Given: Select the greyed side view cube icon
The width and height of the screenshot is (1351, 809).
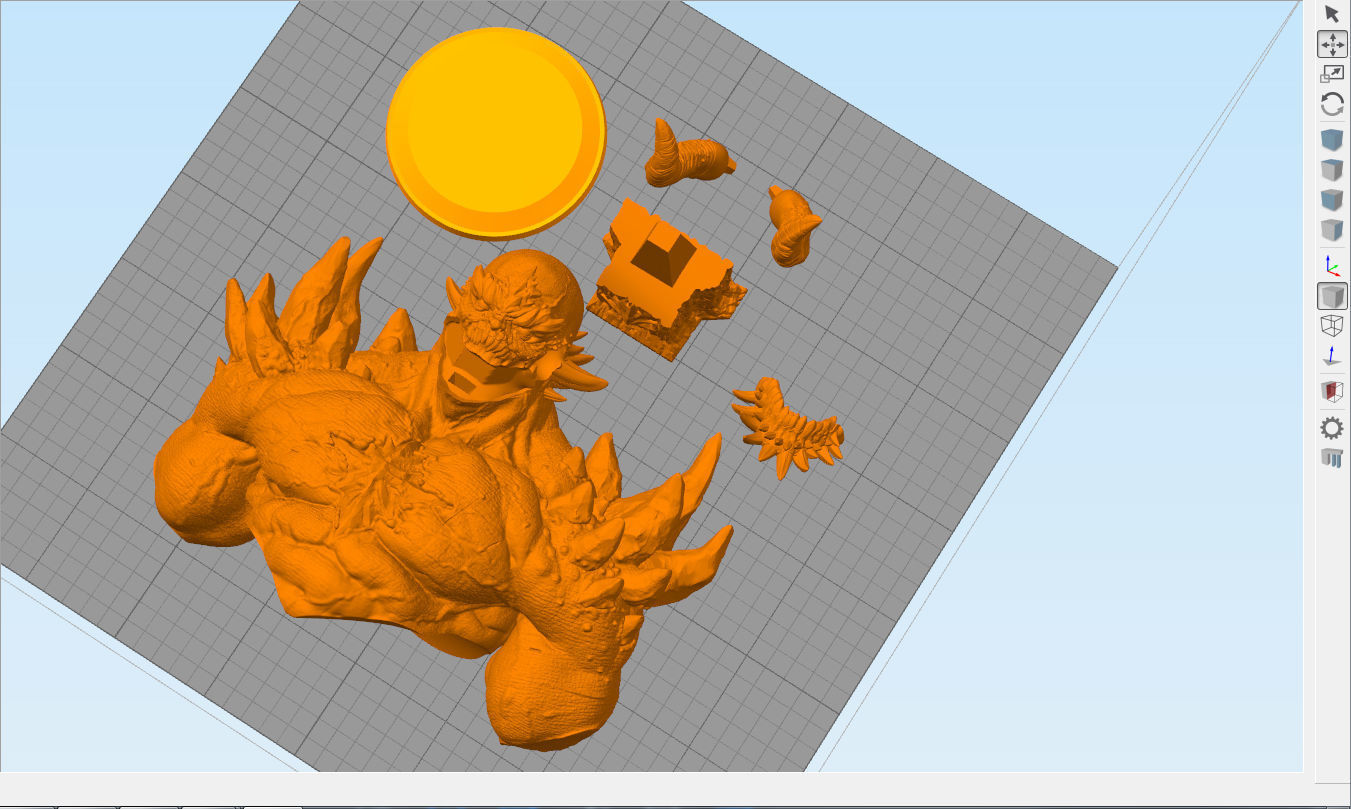Looking at the screenshot, I should [1333, 229].
